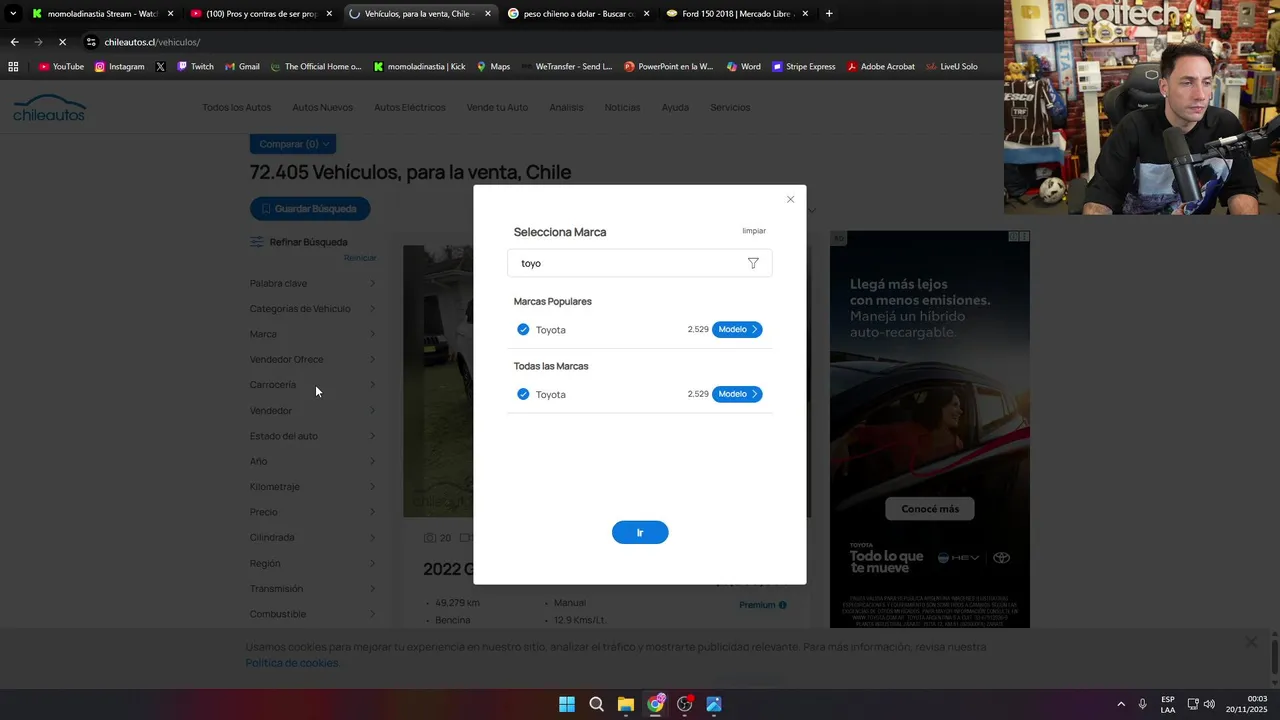Open Vende tu Auto menu
The width and height of the screenshot is (1280, 720).
point(497,107)
